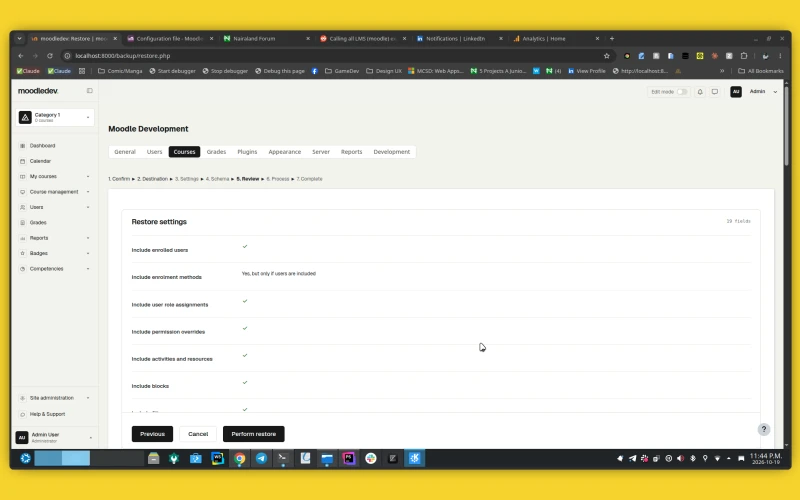Expand Site administration submenu
Image resolution: width=800 pixels, height=500 pixels.
pos(88,398)
